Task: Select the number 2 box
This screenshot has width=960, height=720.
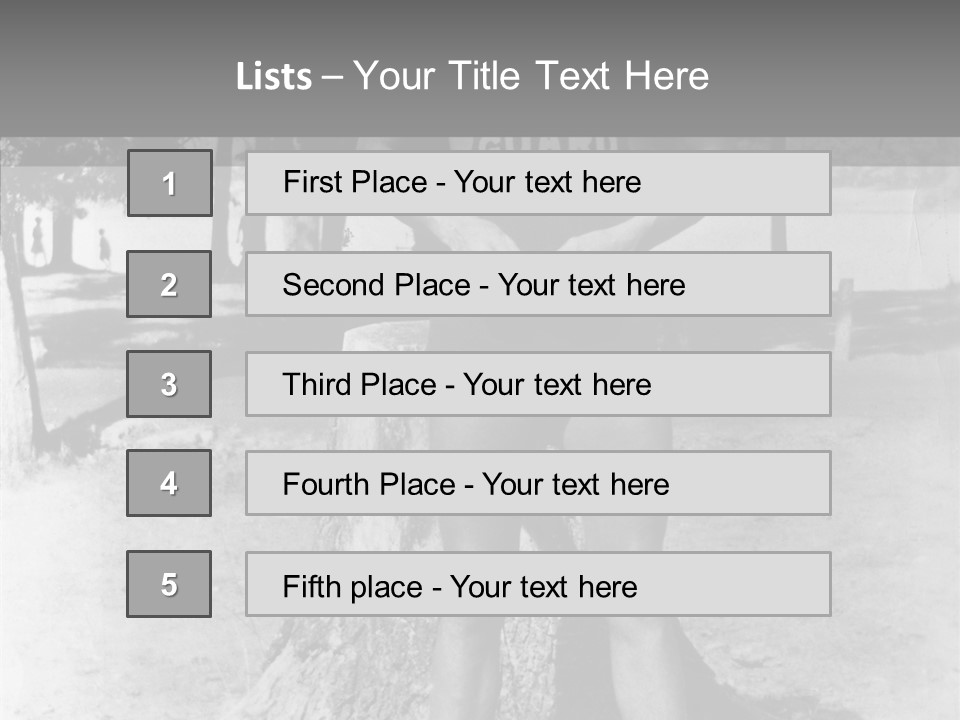Action: point(169,284)
